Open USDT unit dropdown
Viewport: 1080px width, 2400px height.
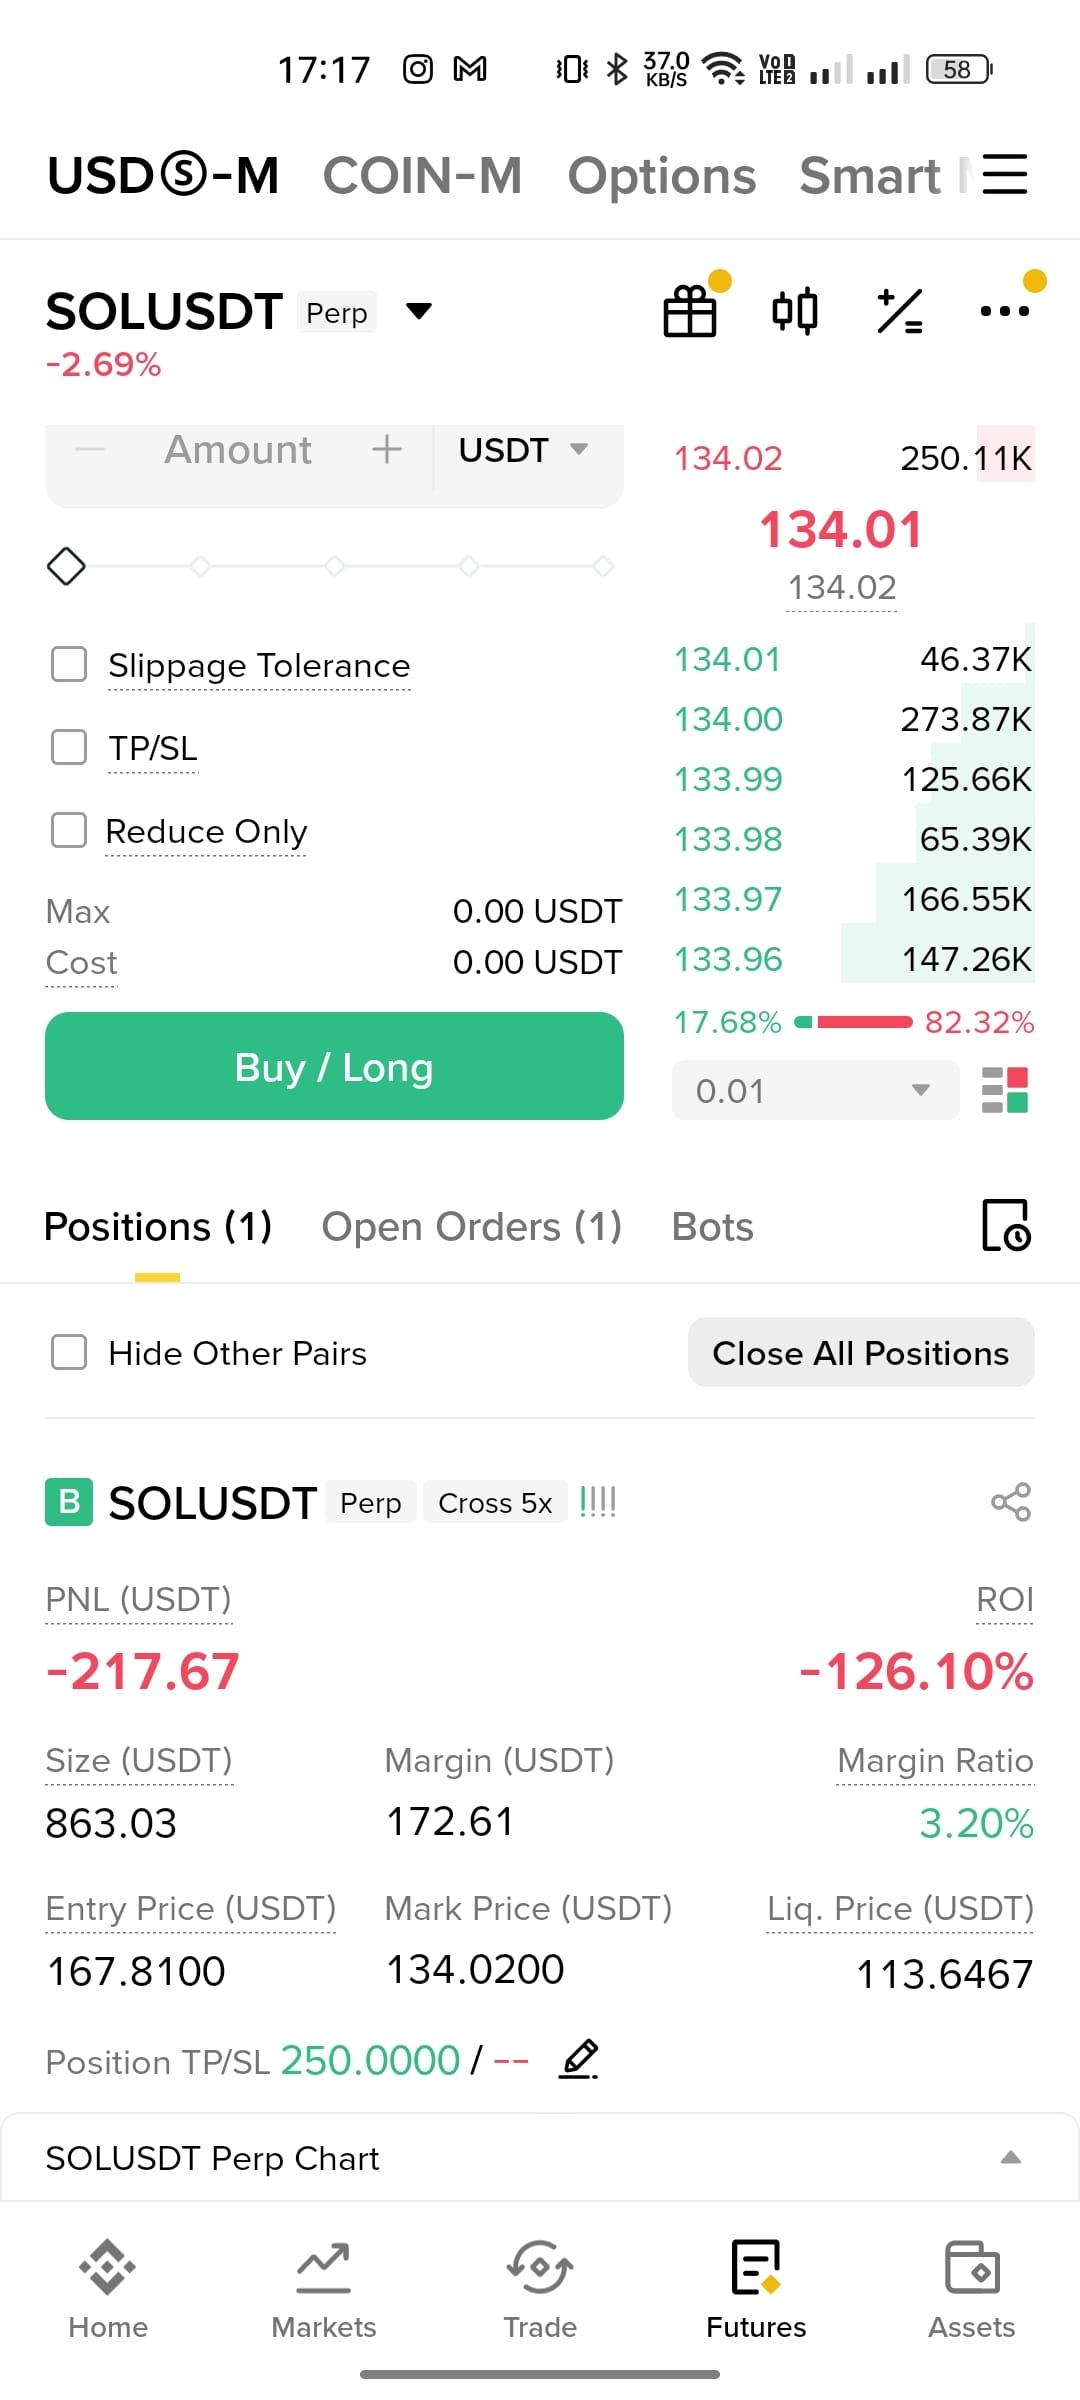point(523,450)
